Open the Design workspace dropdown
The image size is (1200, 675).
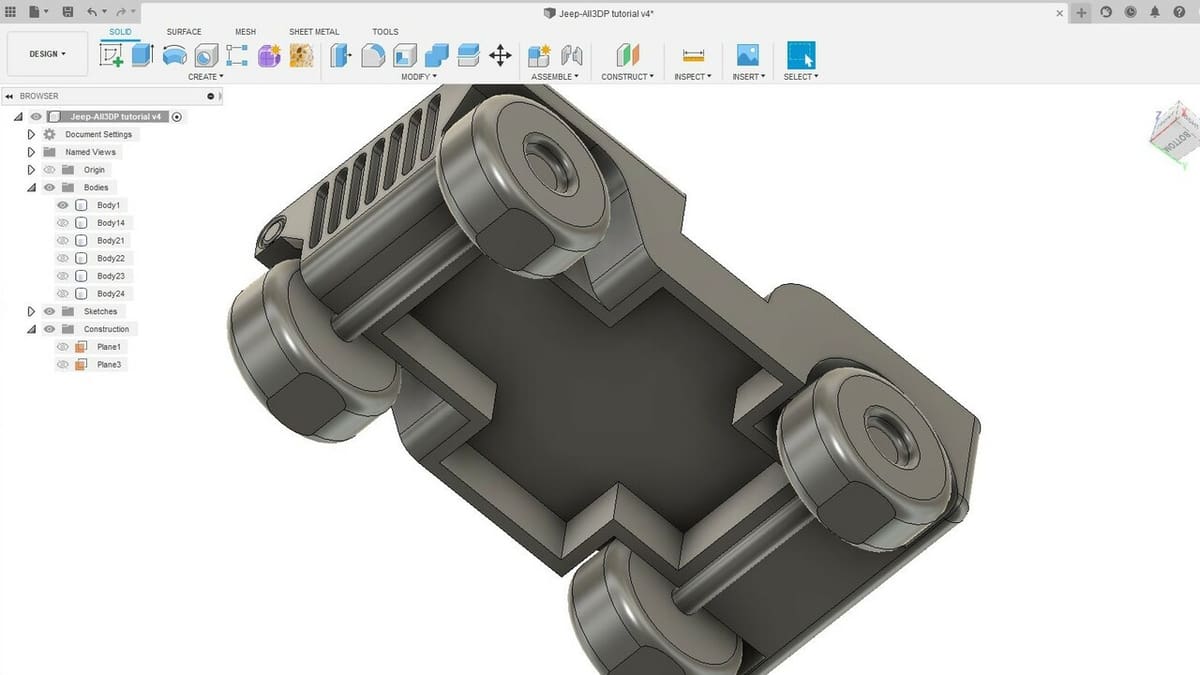[x=48, y=54]
